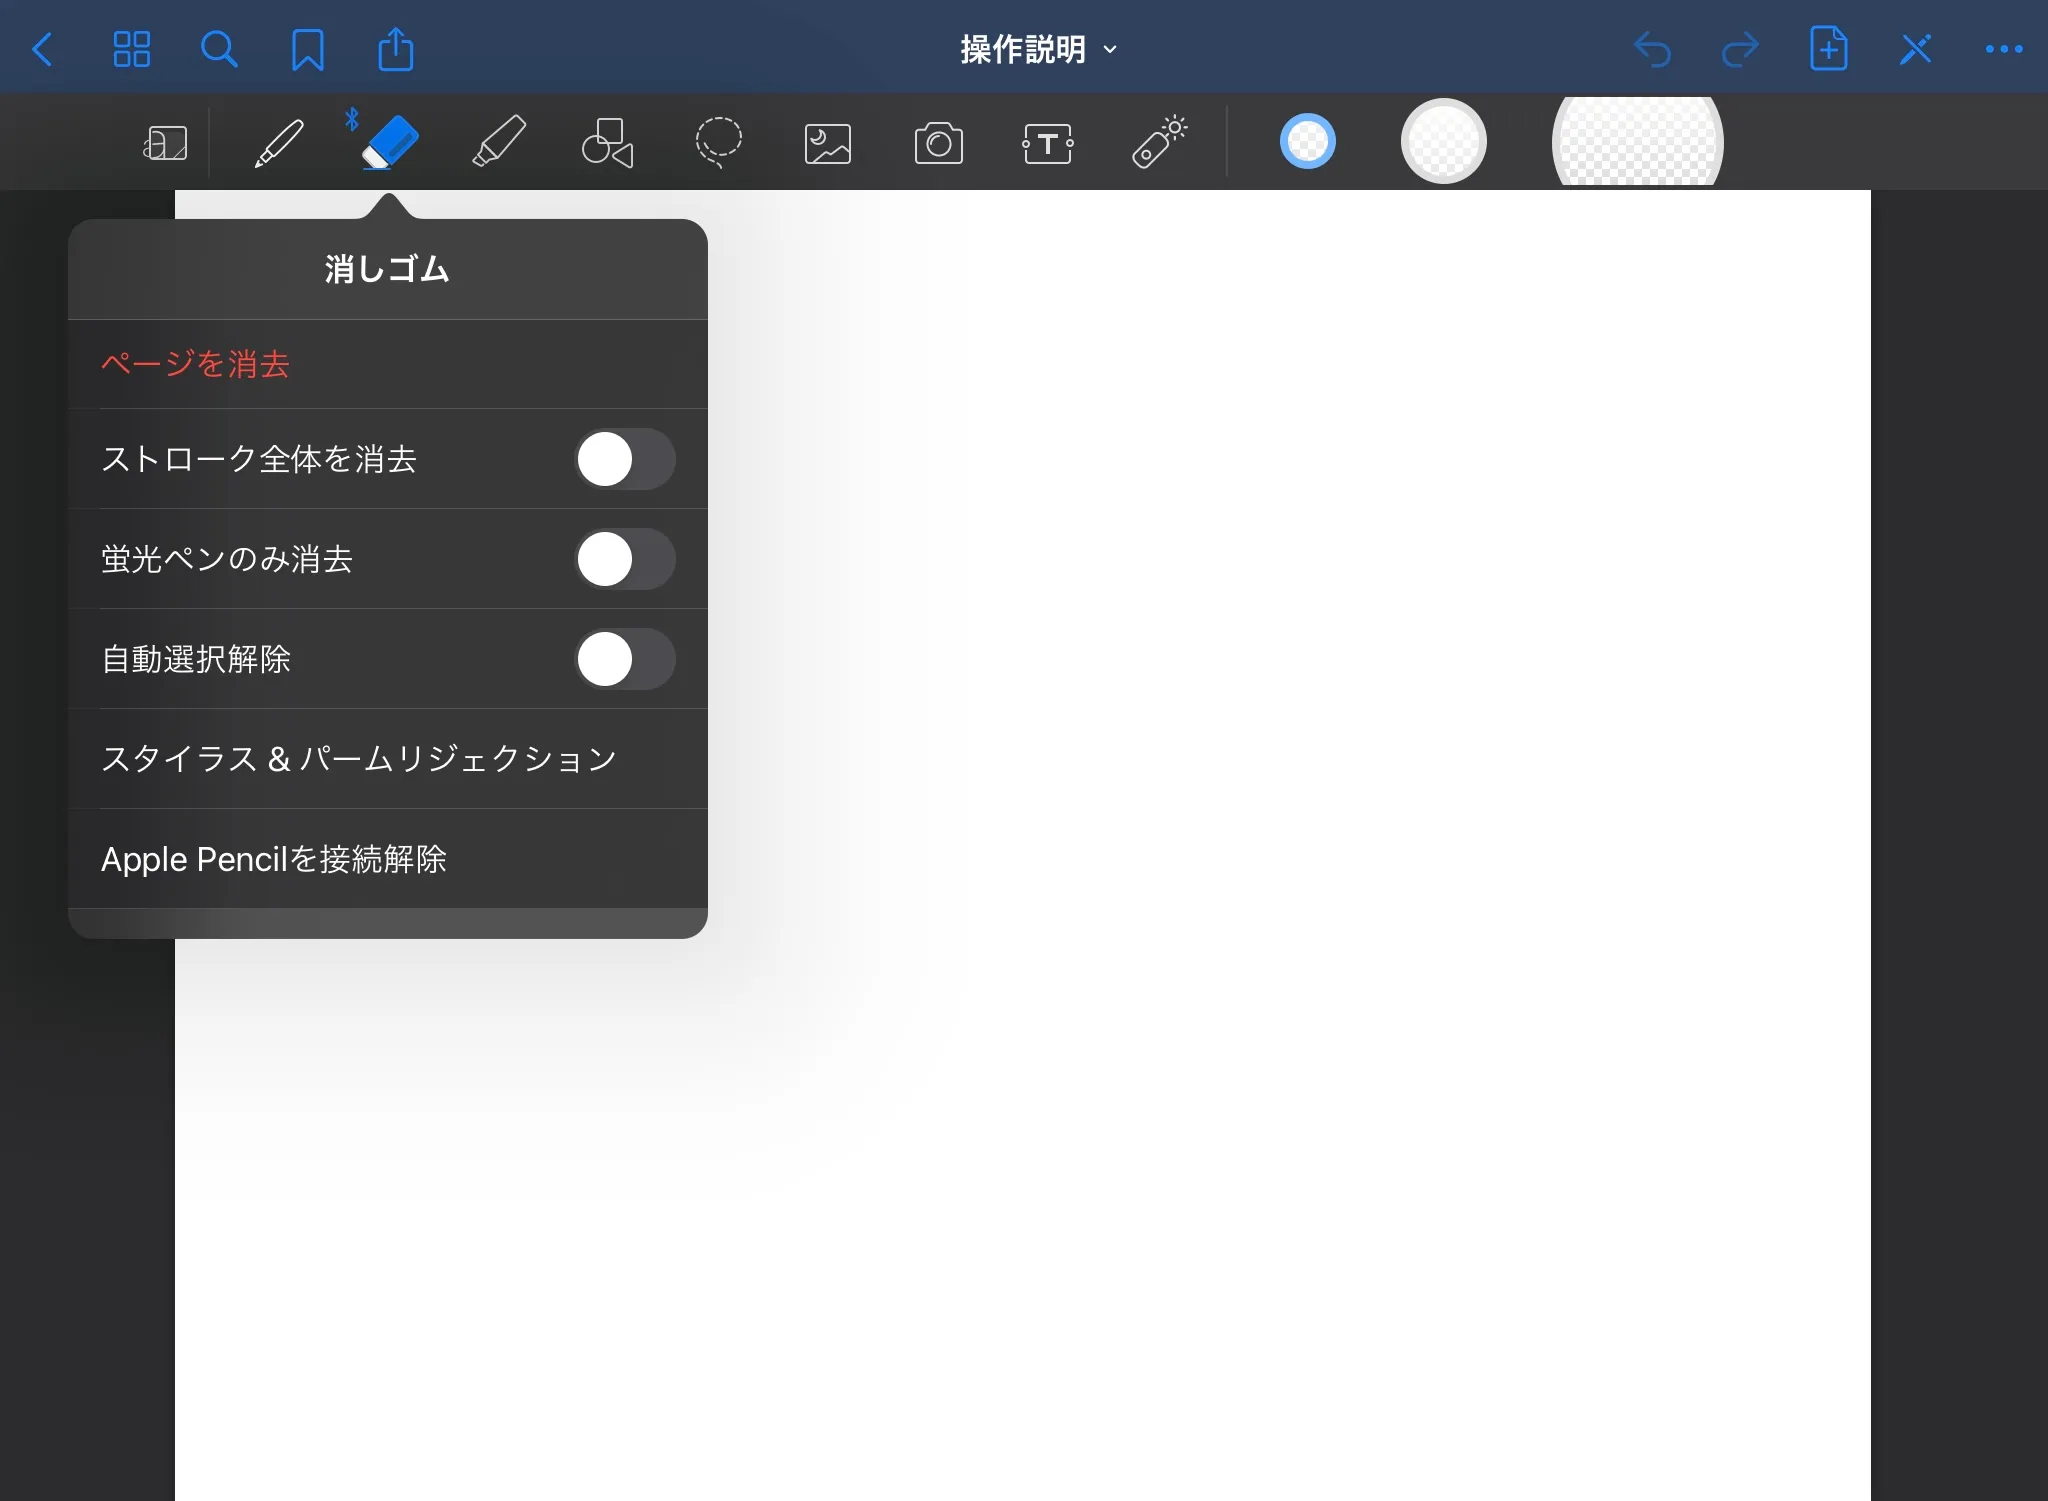
Task: Tap ページを消去 to clear page
Action: click(196, 364)
